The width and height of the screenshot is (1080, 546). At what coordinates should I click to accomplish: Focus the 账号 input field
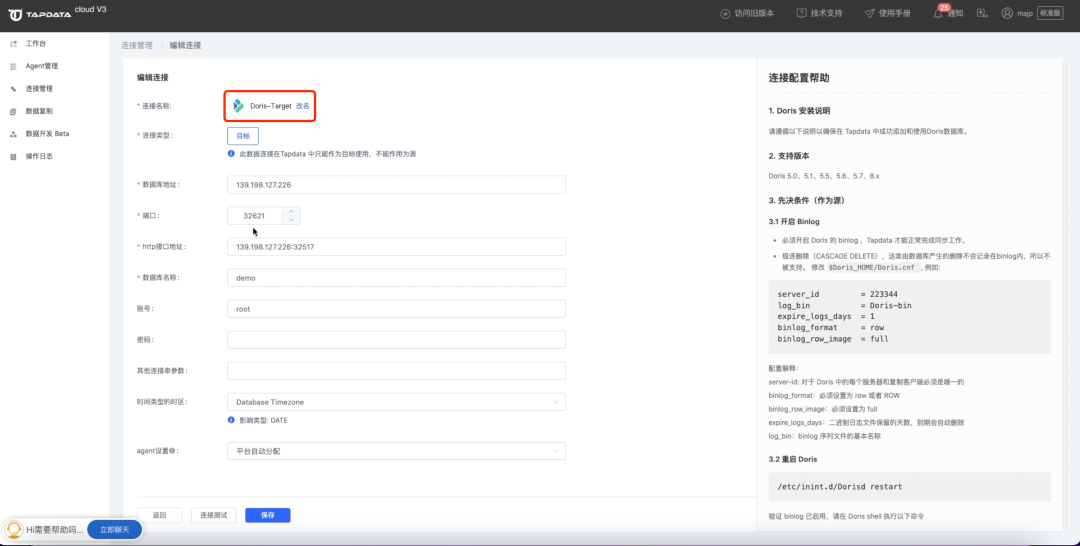point(396,308)
